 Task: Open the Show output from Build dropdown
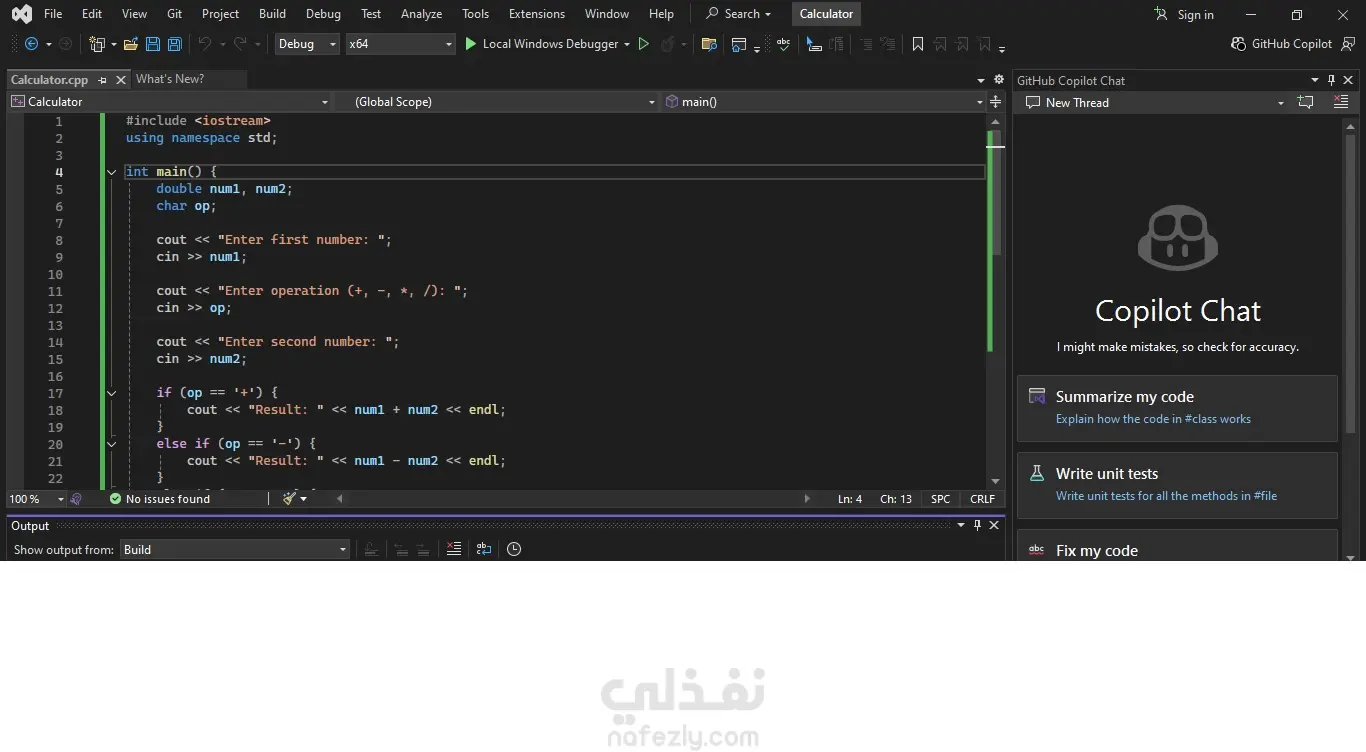point(235,549)
